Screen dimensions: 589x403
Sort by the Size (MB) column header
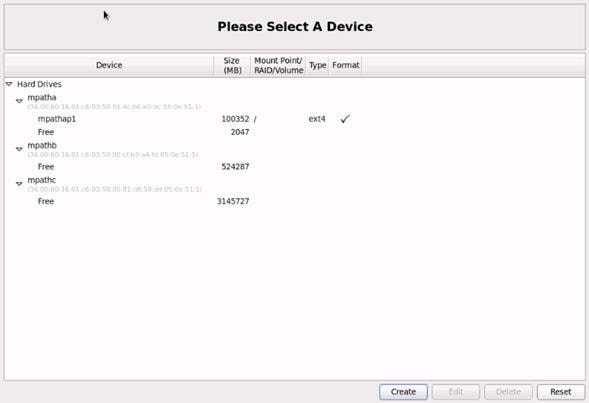click(232, 65)
